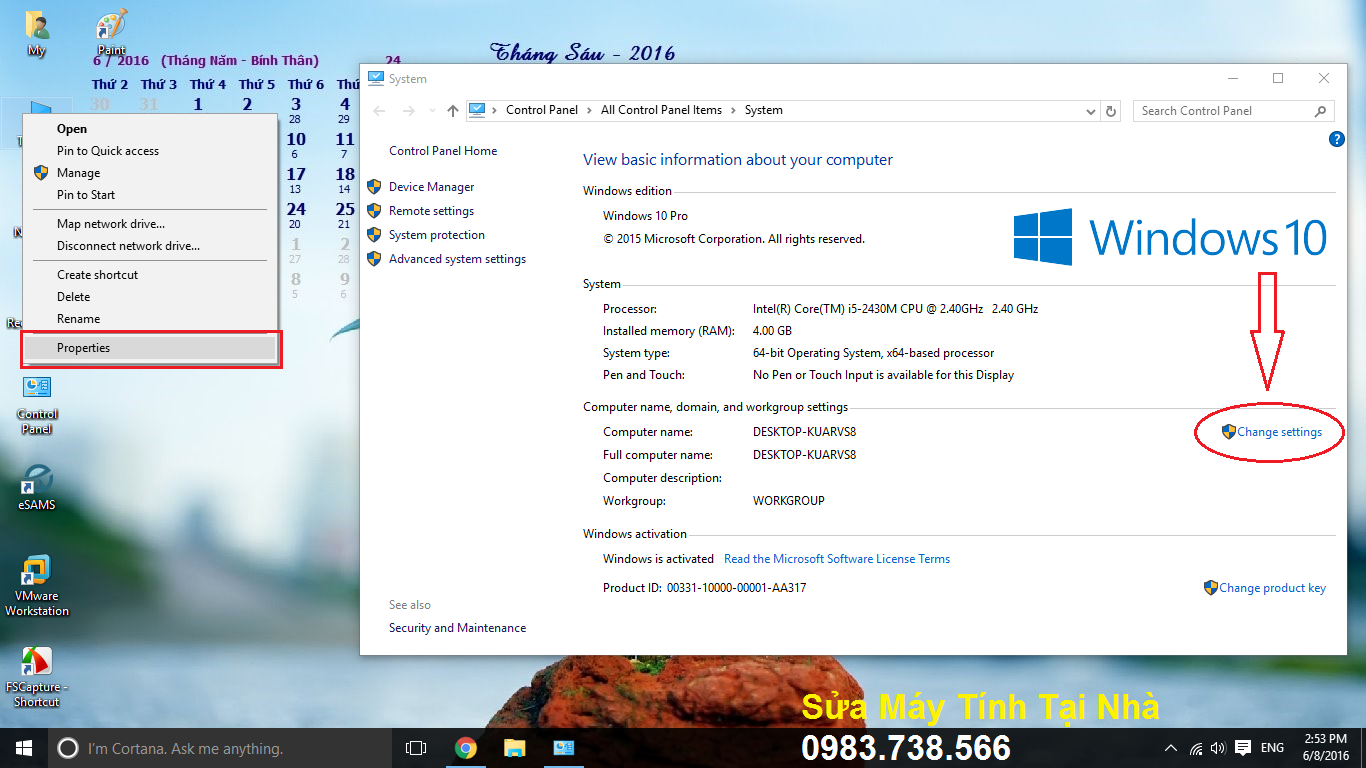
Task: Choose Pin to Start
Action: [x=150, y=195]
